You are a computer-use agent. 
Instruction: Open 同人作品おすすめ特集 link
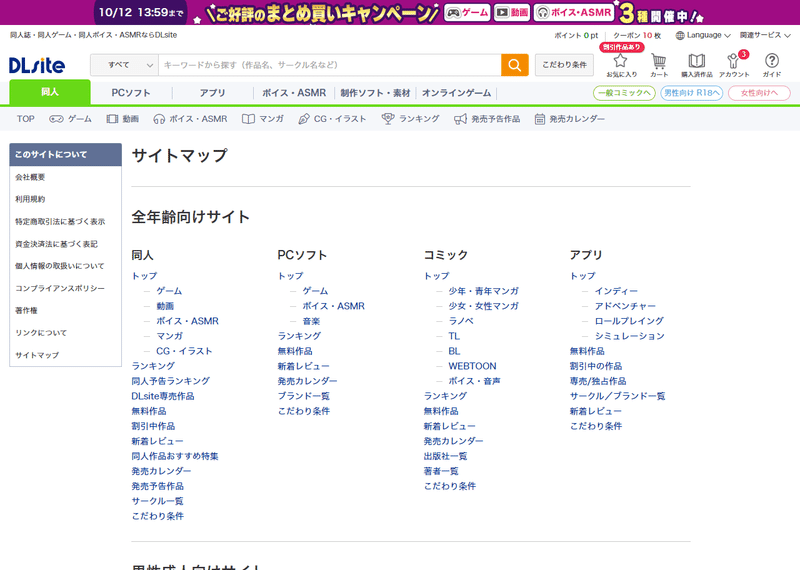[x=174, y=456]
